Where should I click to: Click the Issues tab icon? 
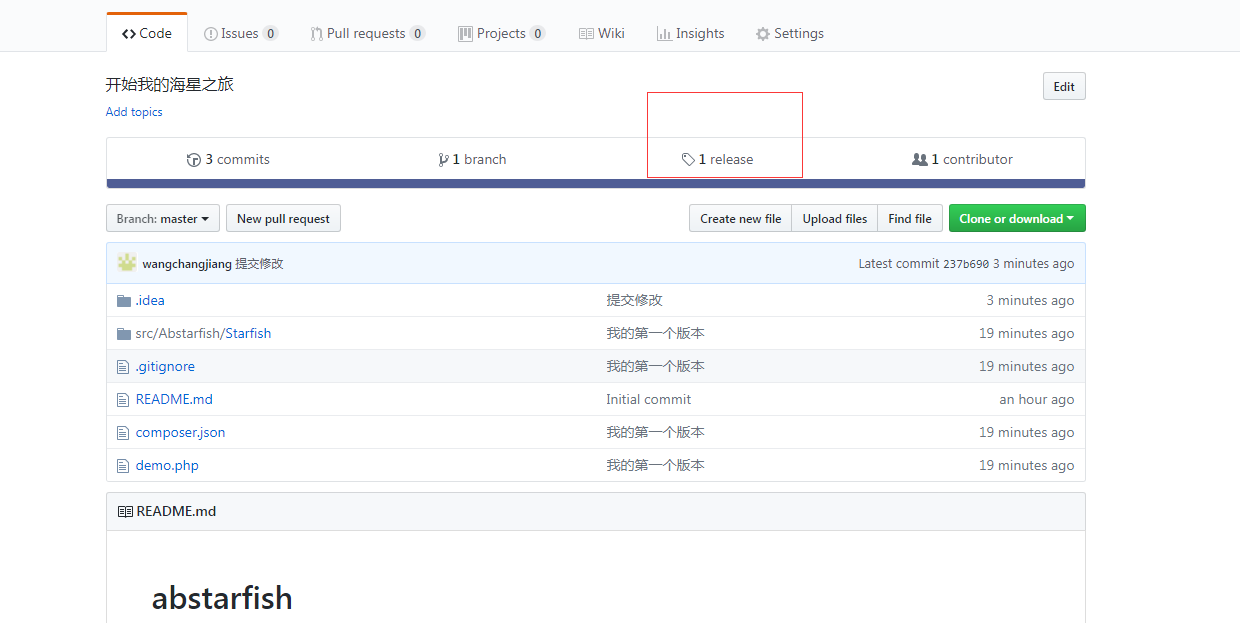(211, 34)
